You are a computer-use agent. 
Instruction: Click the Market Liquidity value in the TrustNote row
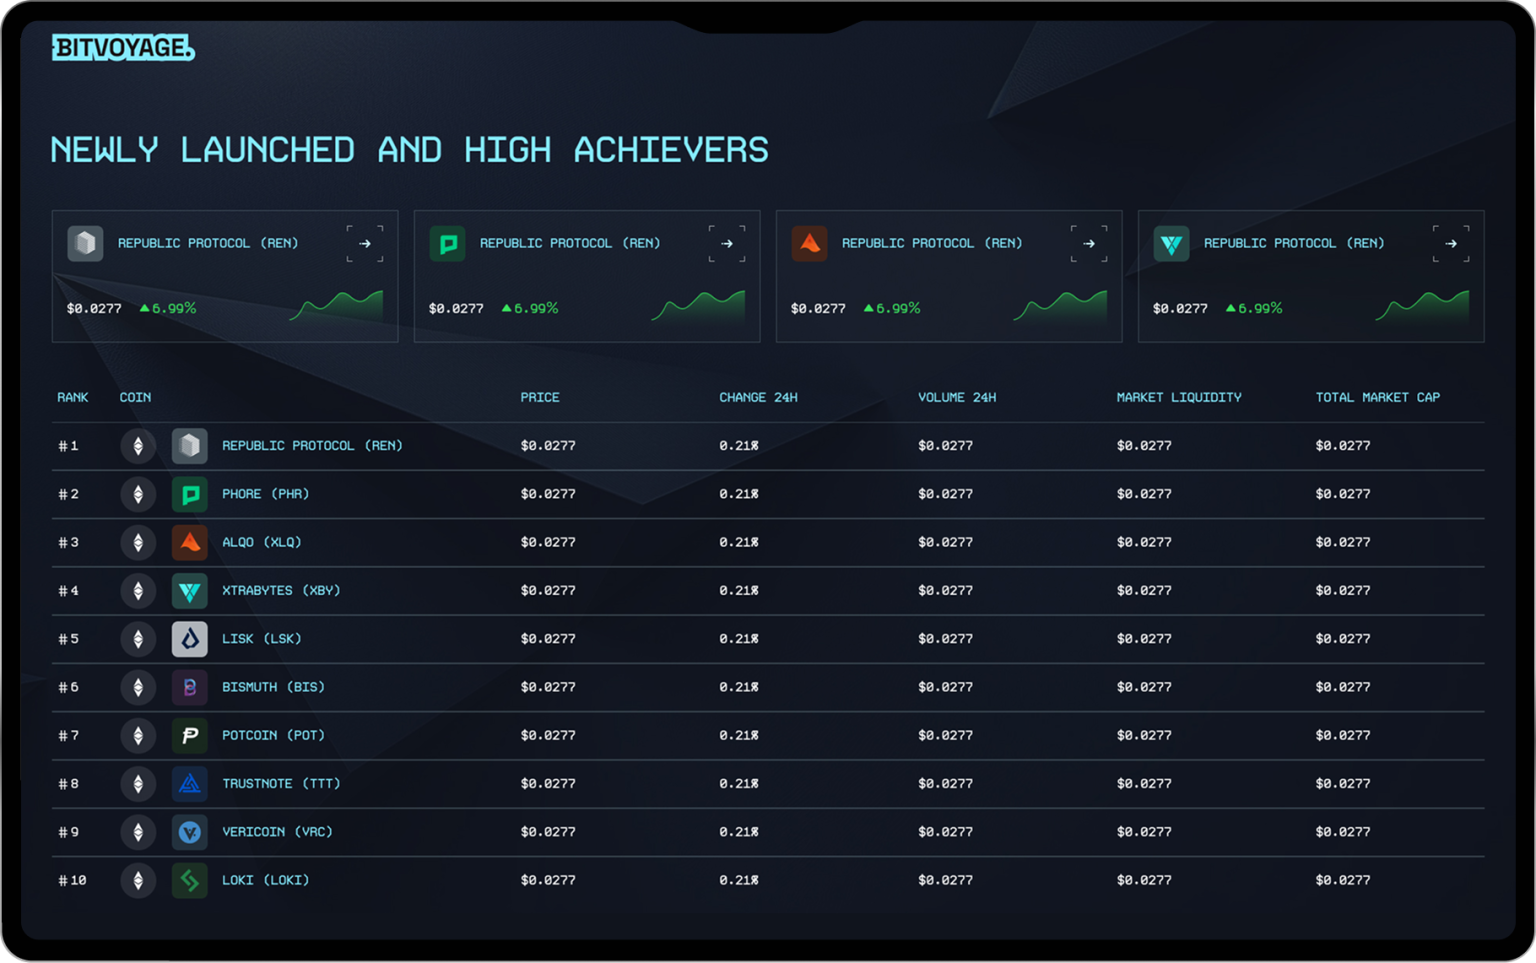point(1144,784)
